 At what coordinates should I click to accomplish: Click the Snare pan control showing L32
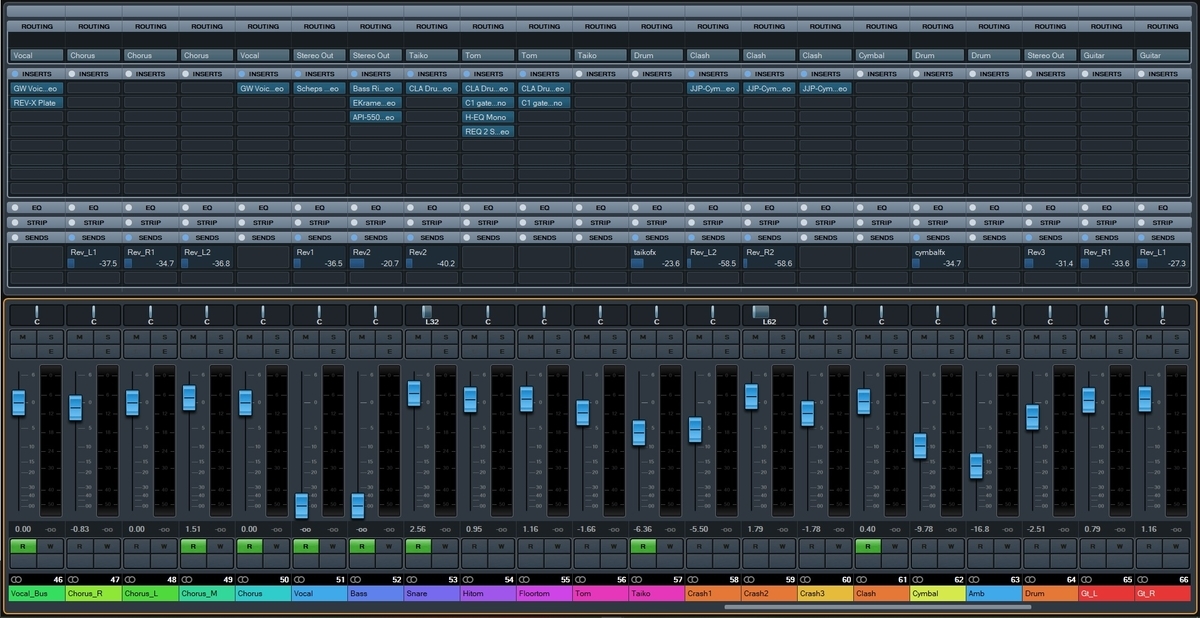pyautogui.click(x=432, y=315)
